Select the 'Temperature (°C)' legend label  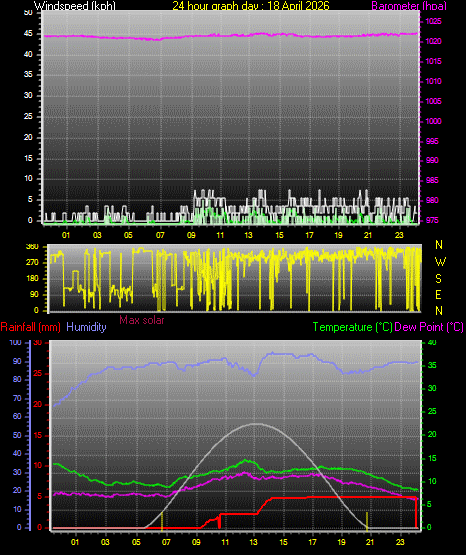[x=352, y=327]
